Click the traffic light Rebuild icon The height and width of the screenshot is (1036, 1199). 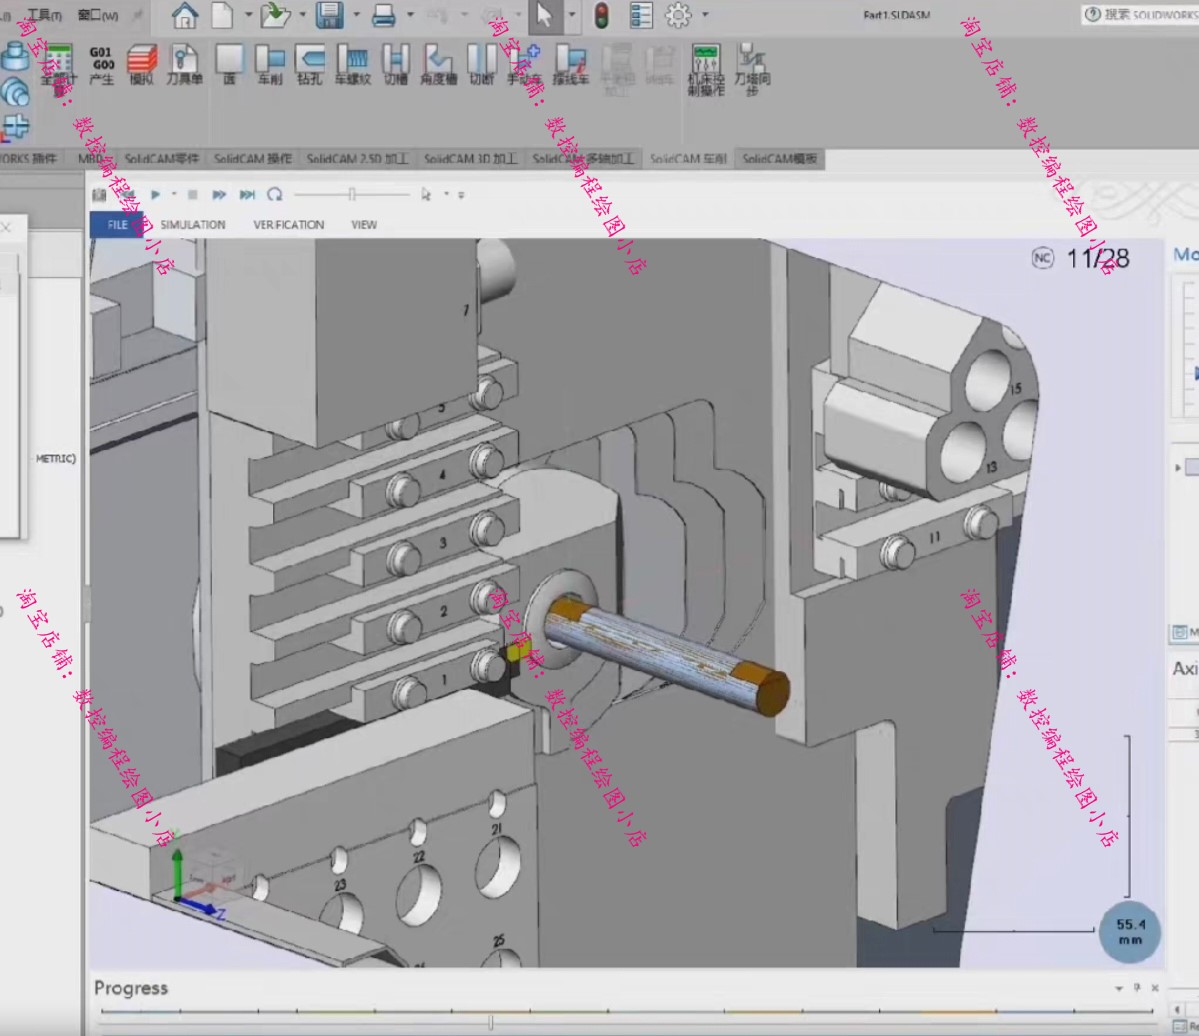click(601, 15)
